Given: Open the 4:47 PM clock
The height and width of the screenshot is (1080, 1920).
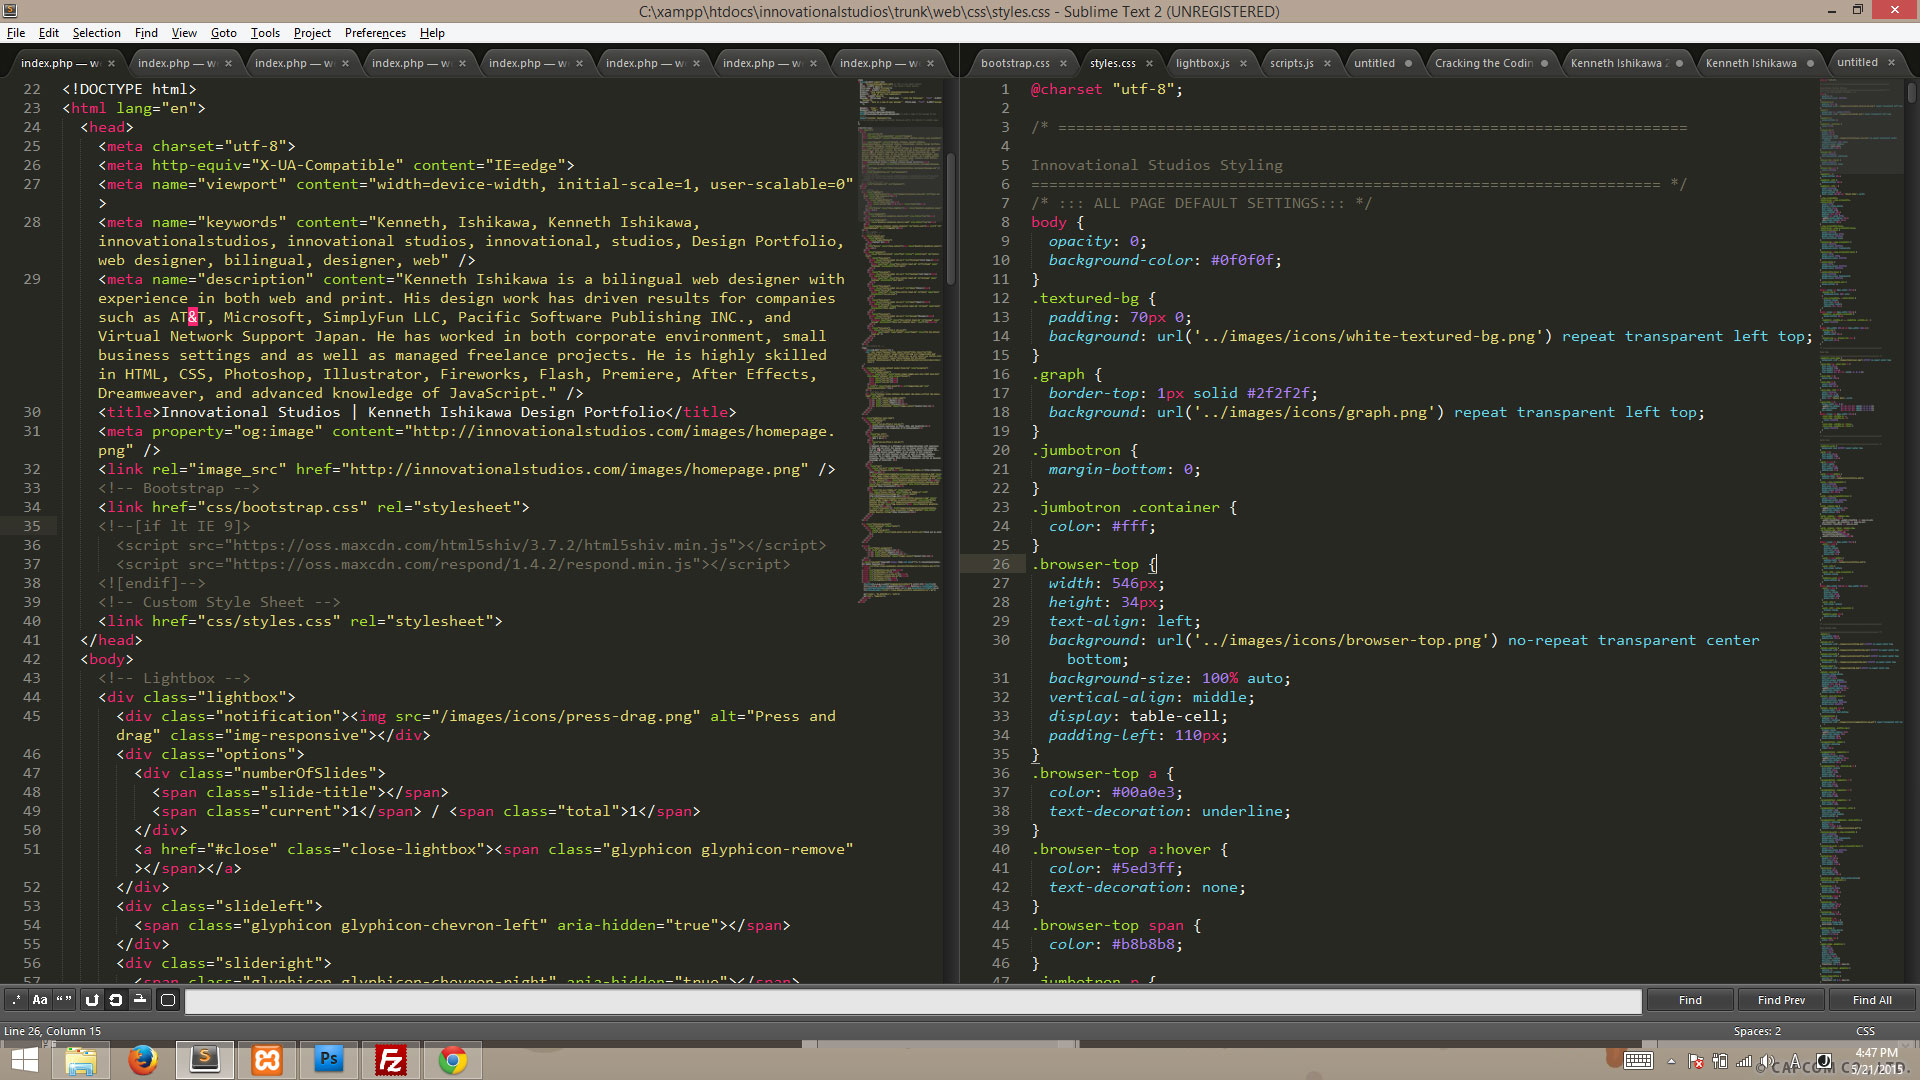Looking at the screenshot, I should (1876, 1060).
